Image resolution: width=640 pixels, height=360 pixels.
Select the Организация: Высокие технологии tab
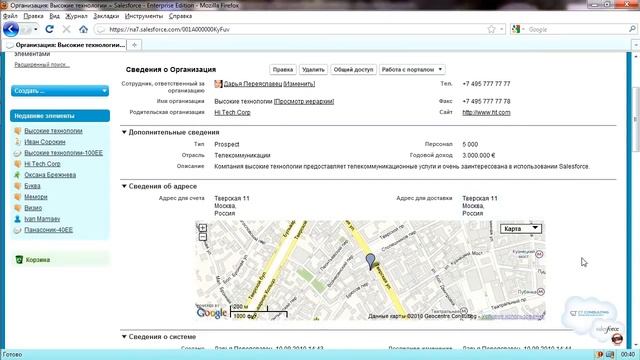(65, 45)
